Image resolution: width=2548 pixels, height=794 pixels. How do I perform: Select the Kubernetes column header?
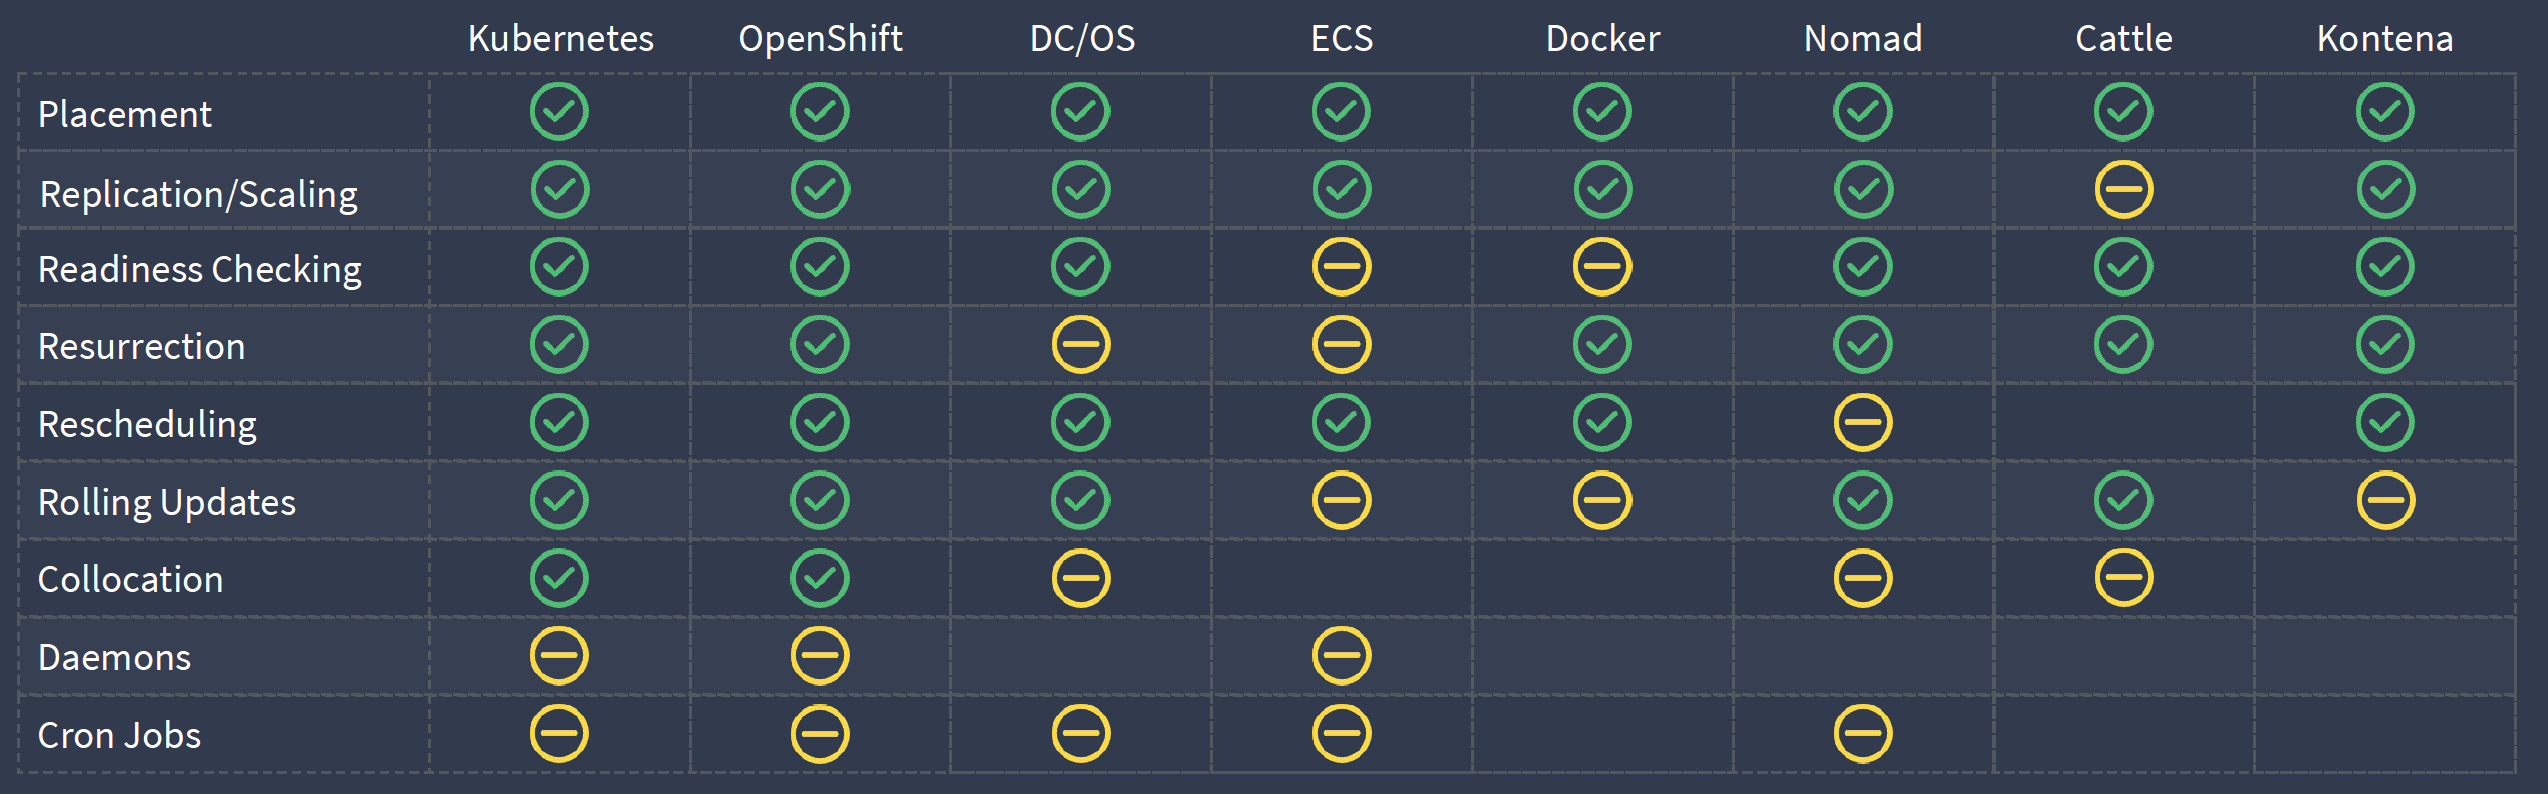(560, 39)
